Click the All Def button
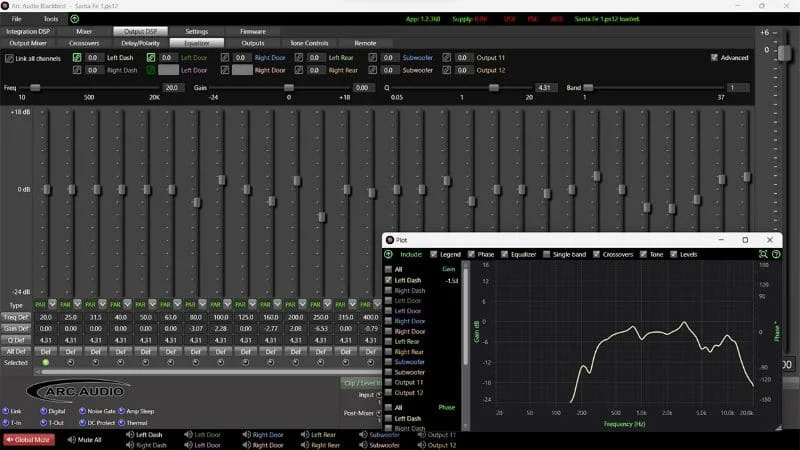This screenshot has height=450, width=800. [x=16, y=351]
